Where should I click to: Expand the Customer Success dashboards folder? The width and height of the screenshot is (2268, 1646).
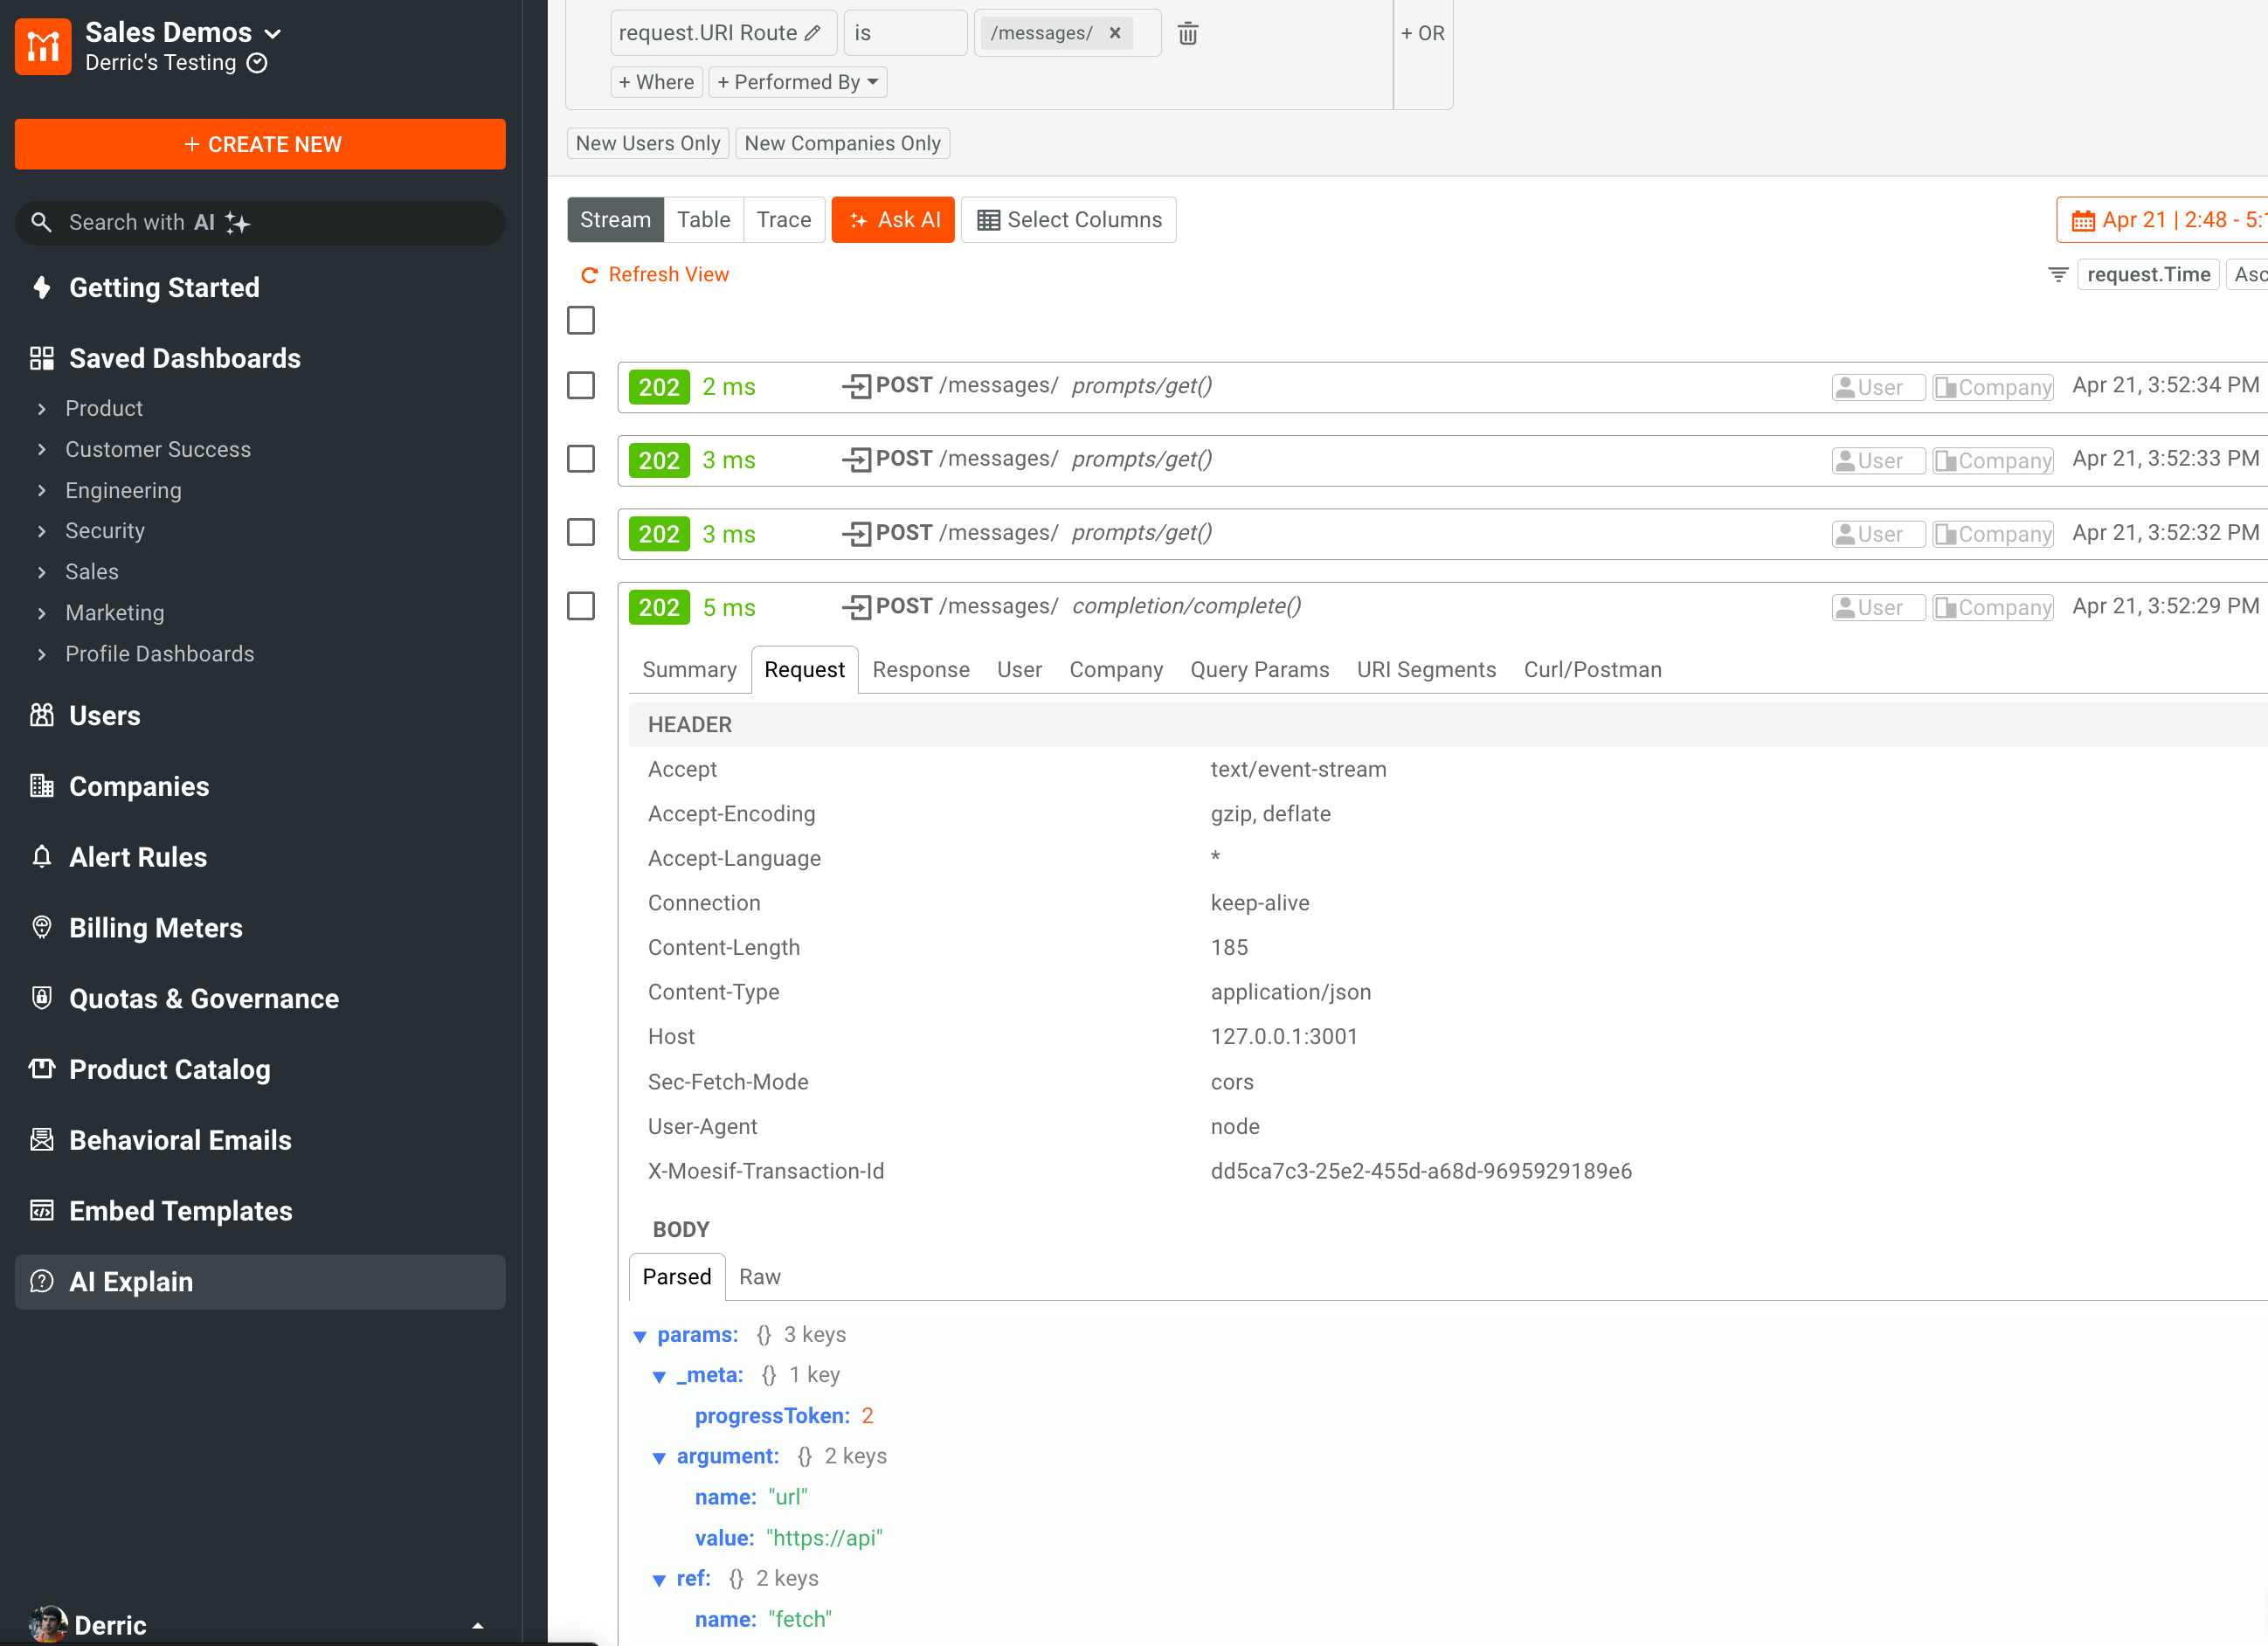click(x=42, y=449)
